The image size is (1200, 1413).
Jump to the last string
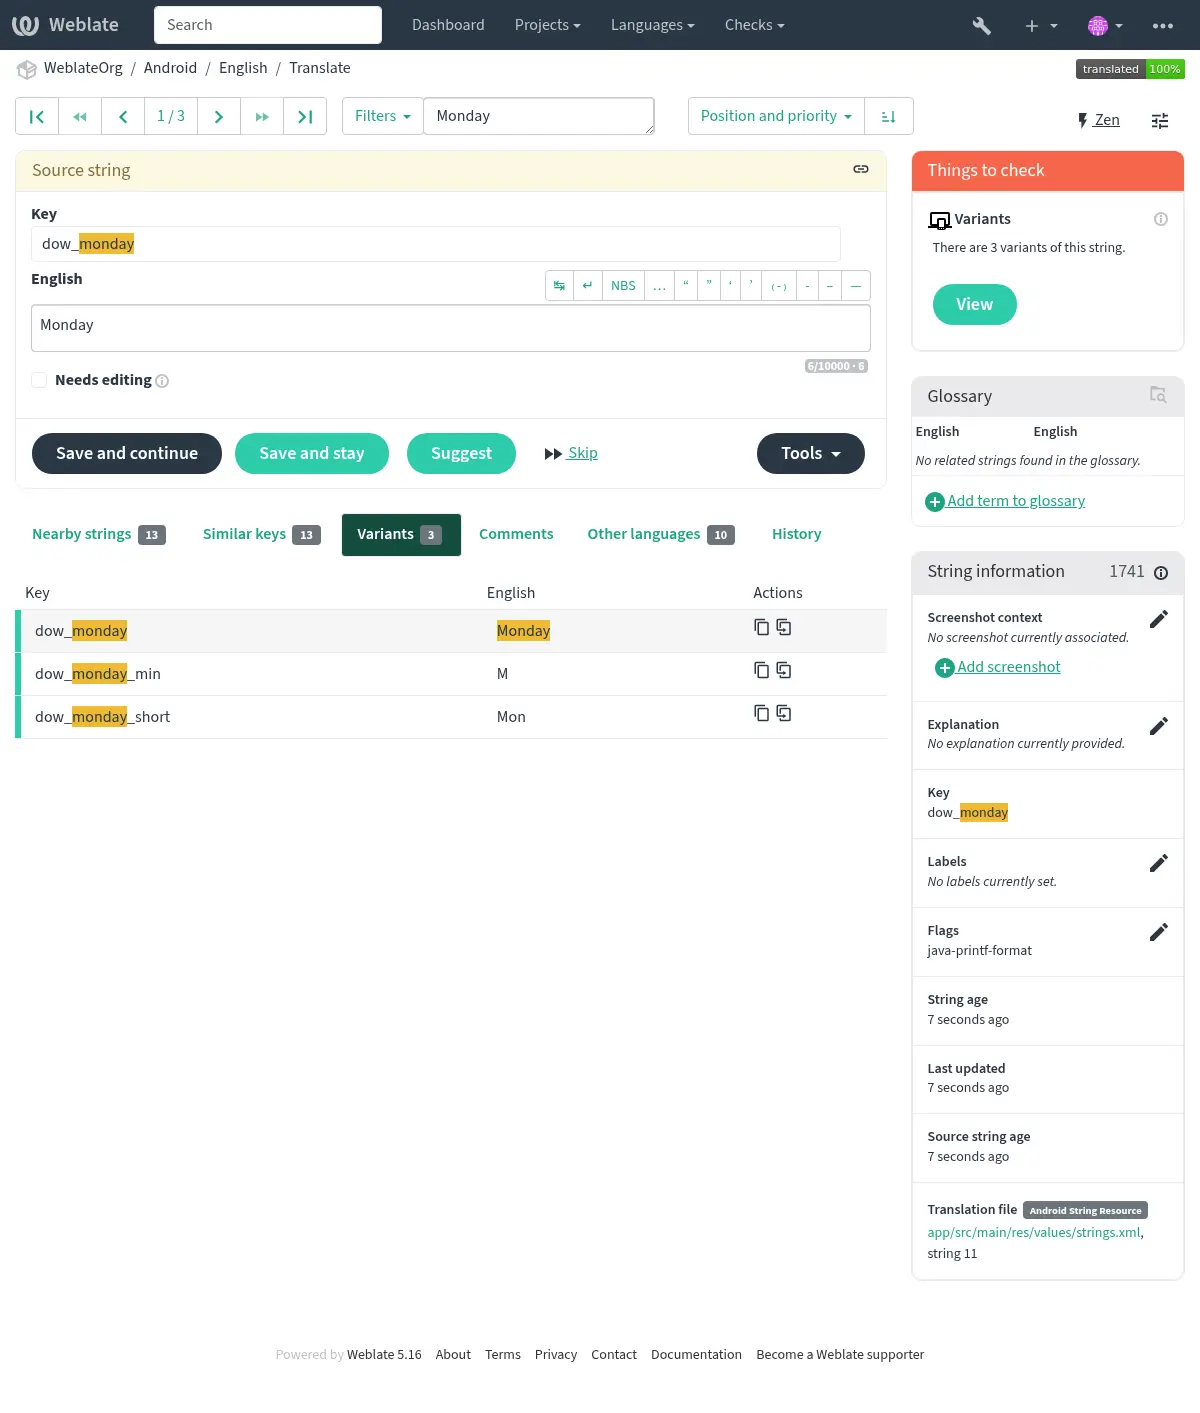305,117
